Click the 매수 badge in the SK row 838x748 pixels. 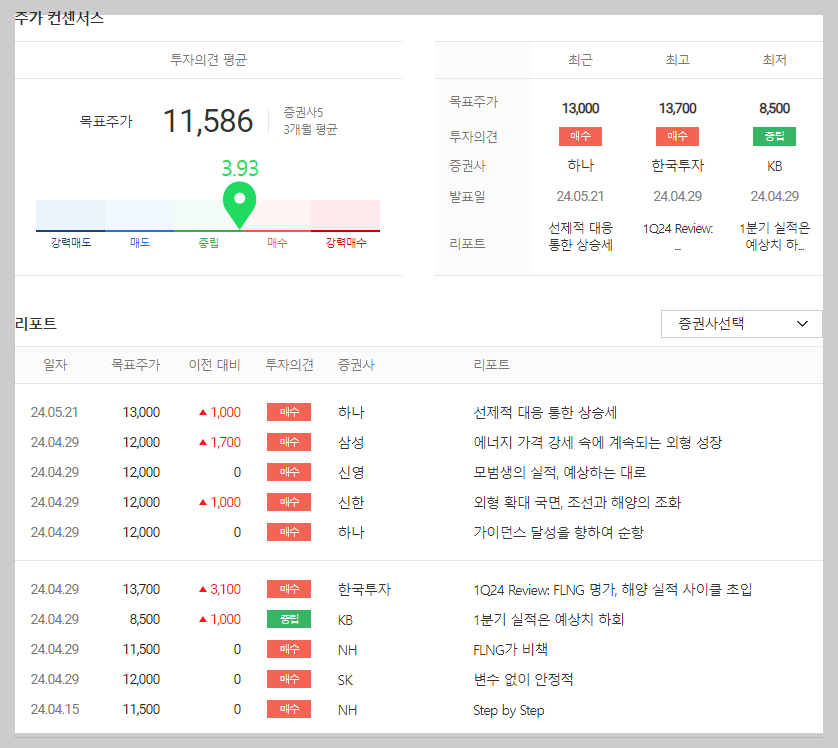(289, 679)
